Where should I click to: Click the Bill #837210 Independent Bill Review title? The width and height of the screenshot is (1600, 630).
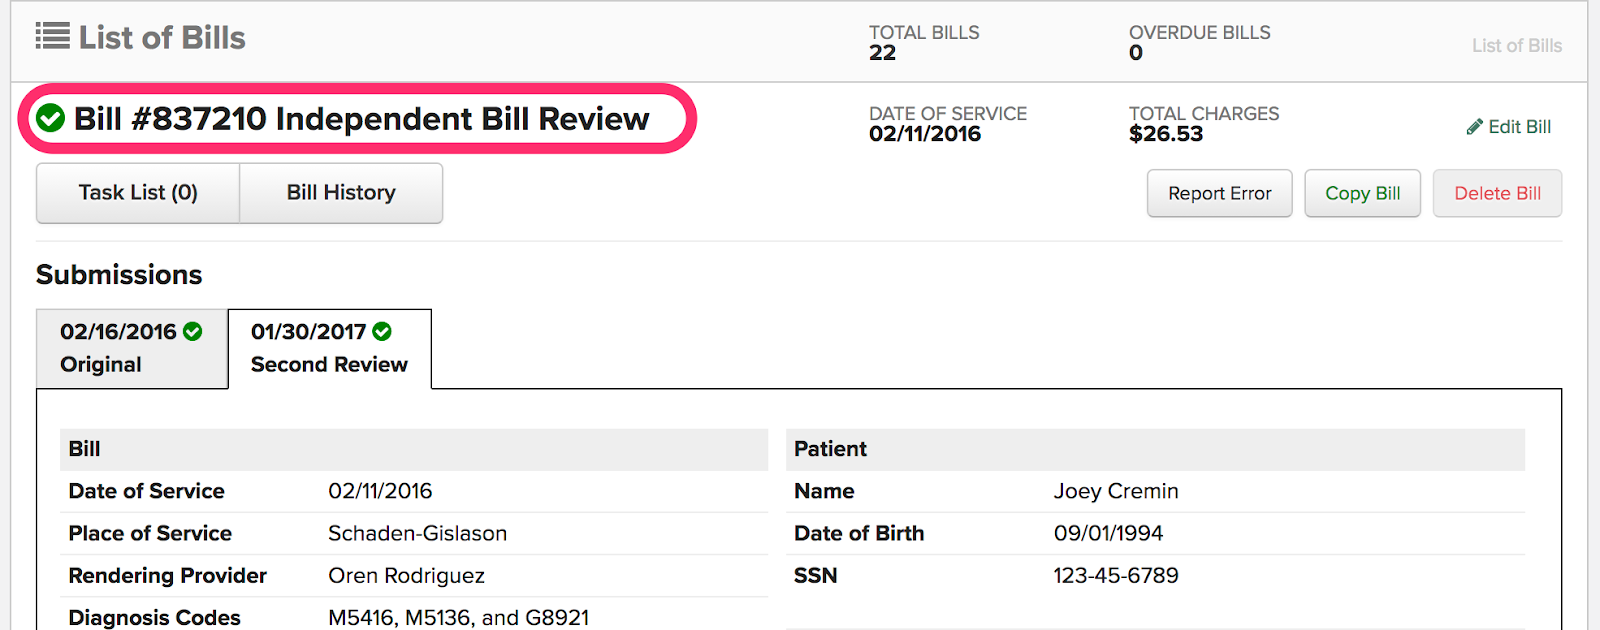(x=362, y=119)
